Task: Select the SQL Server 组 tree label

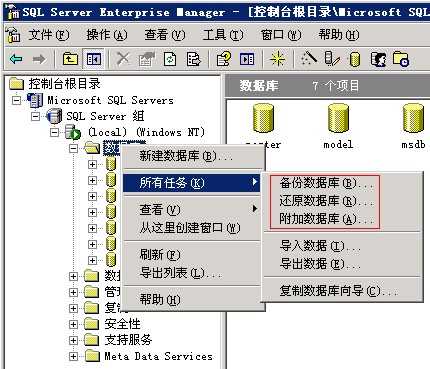Action: click(105, 116)
